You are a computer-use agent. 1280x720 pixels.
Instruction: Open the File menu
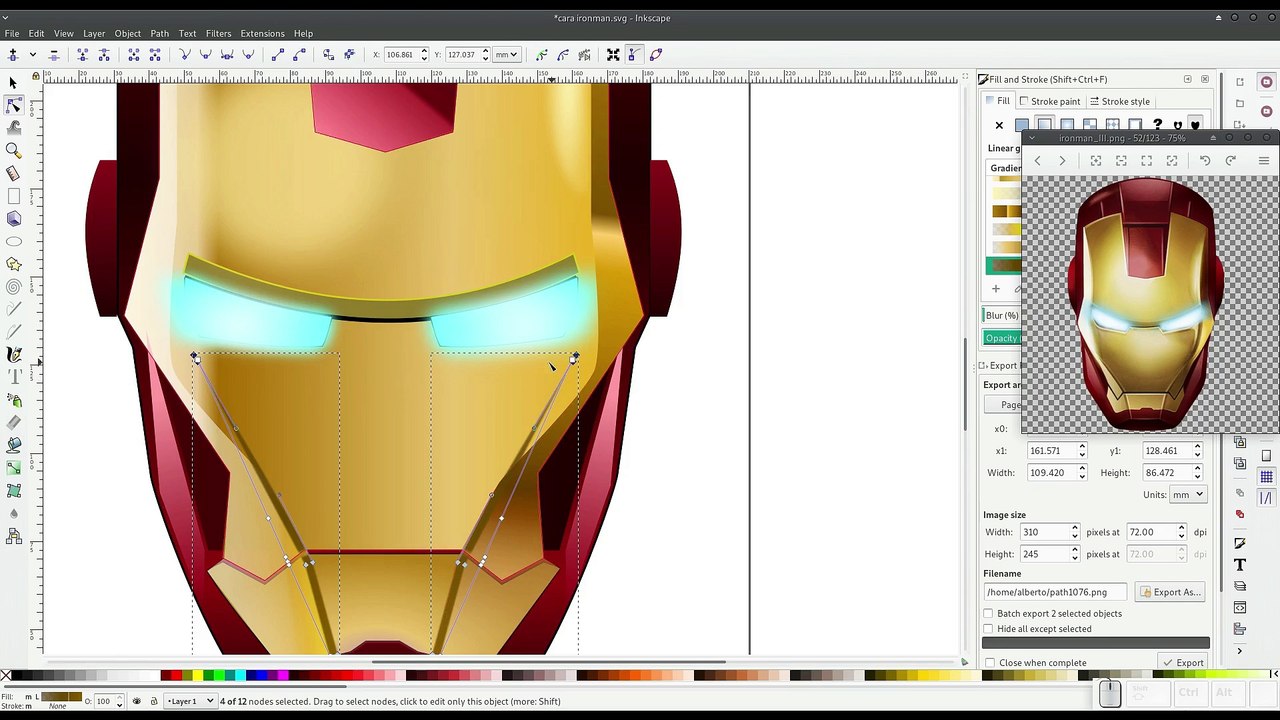(12, 33)
